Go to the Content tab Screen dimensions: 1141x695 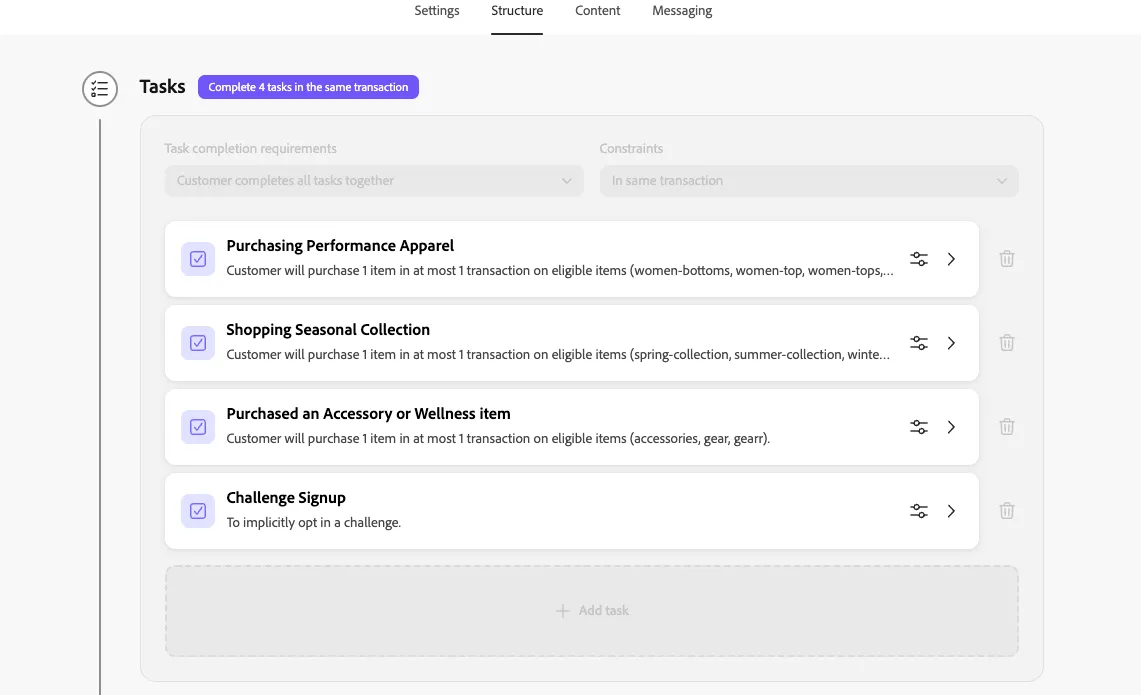tap(597, 11)
